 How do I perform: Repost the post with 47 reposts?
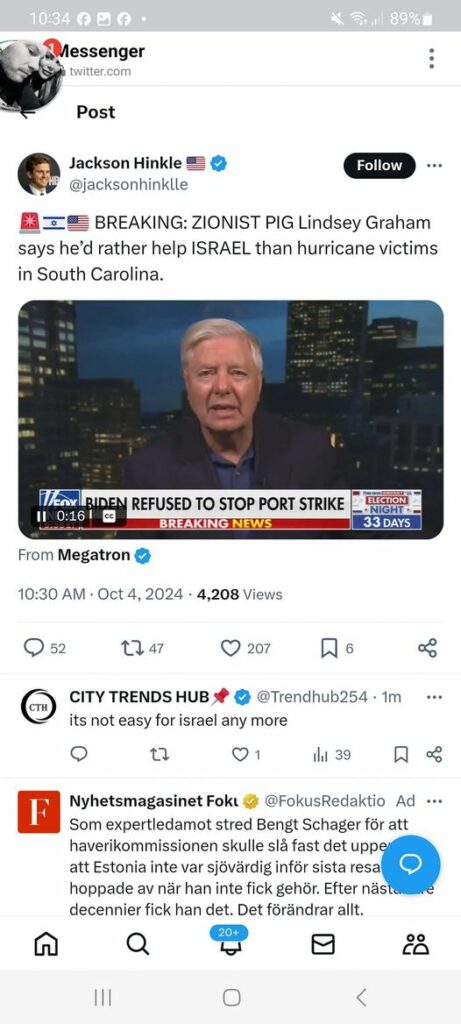(132, 648)
